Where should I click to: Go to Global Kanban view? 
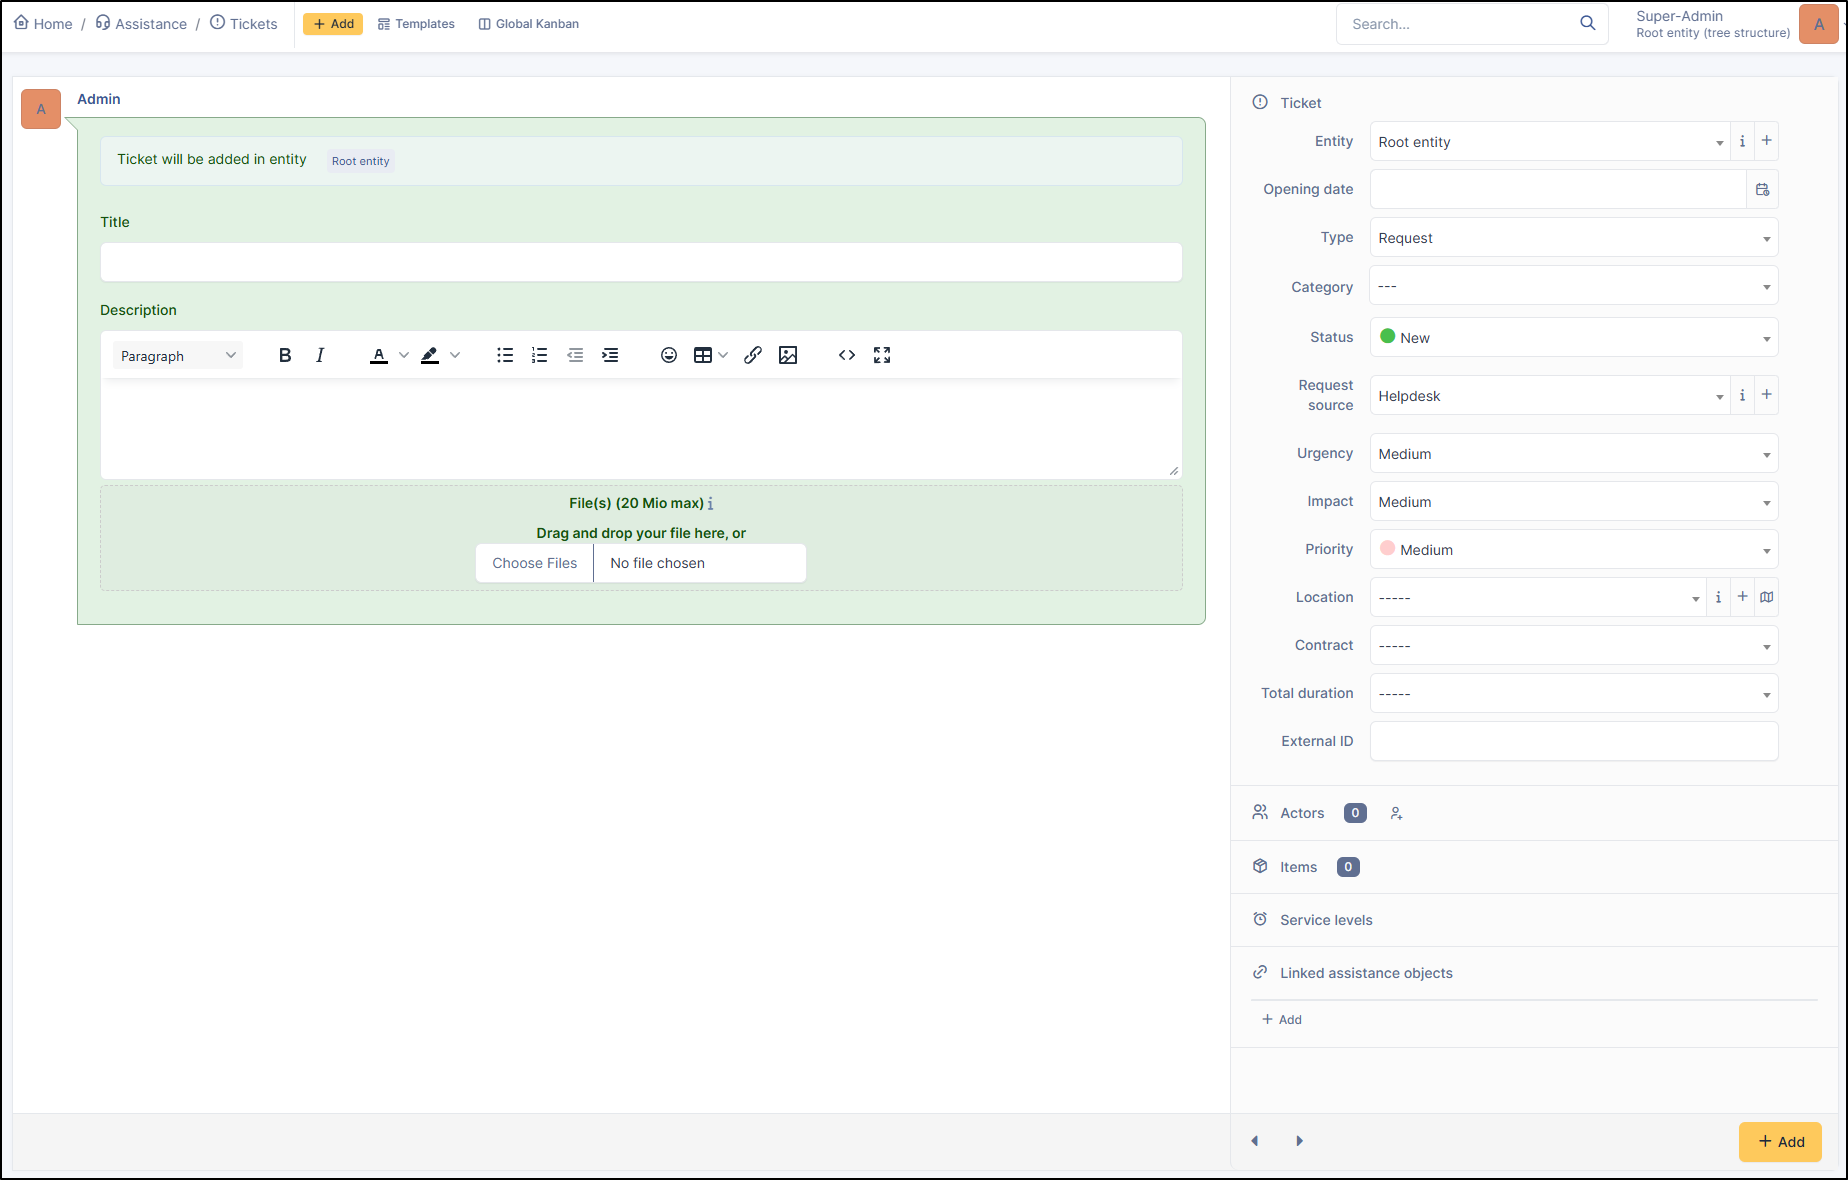(529, 24)
